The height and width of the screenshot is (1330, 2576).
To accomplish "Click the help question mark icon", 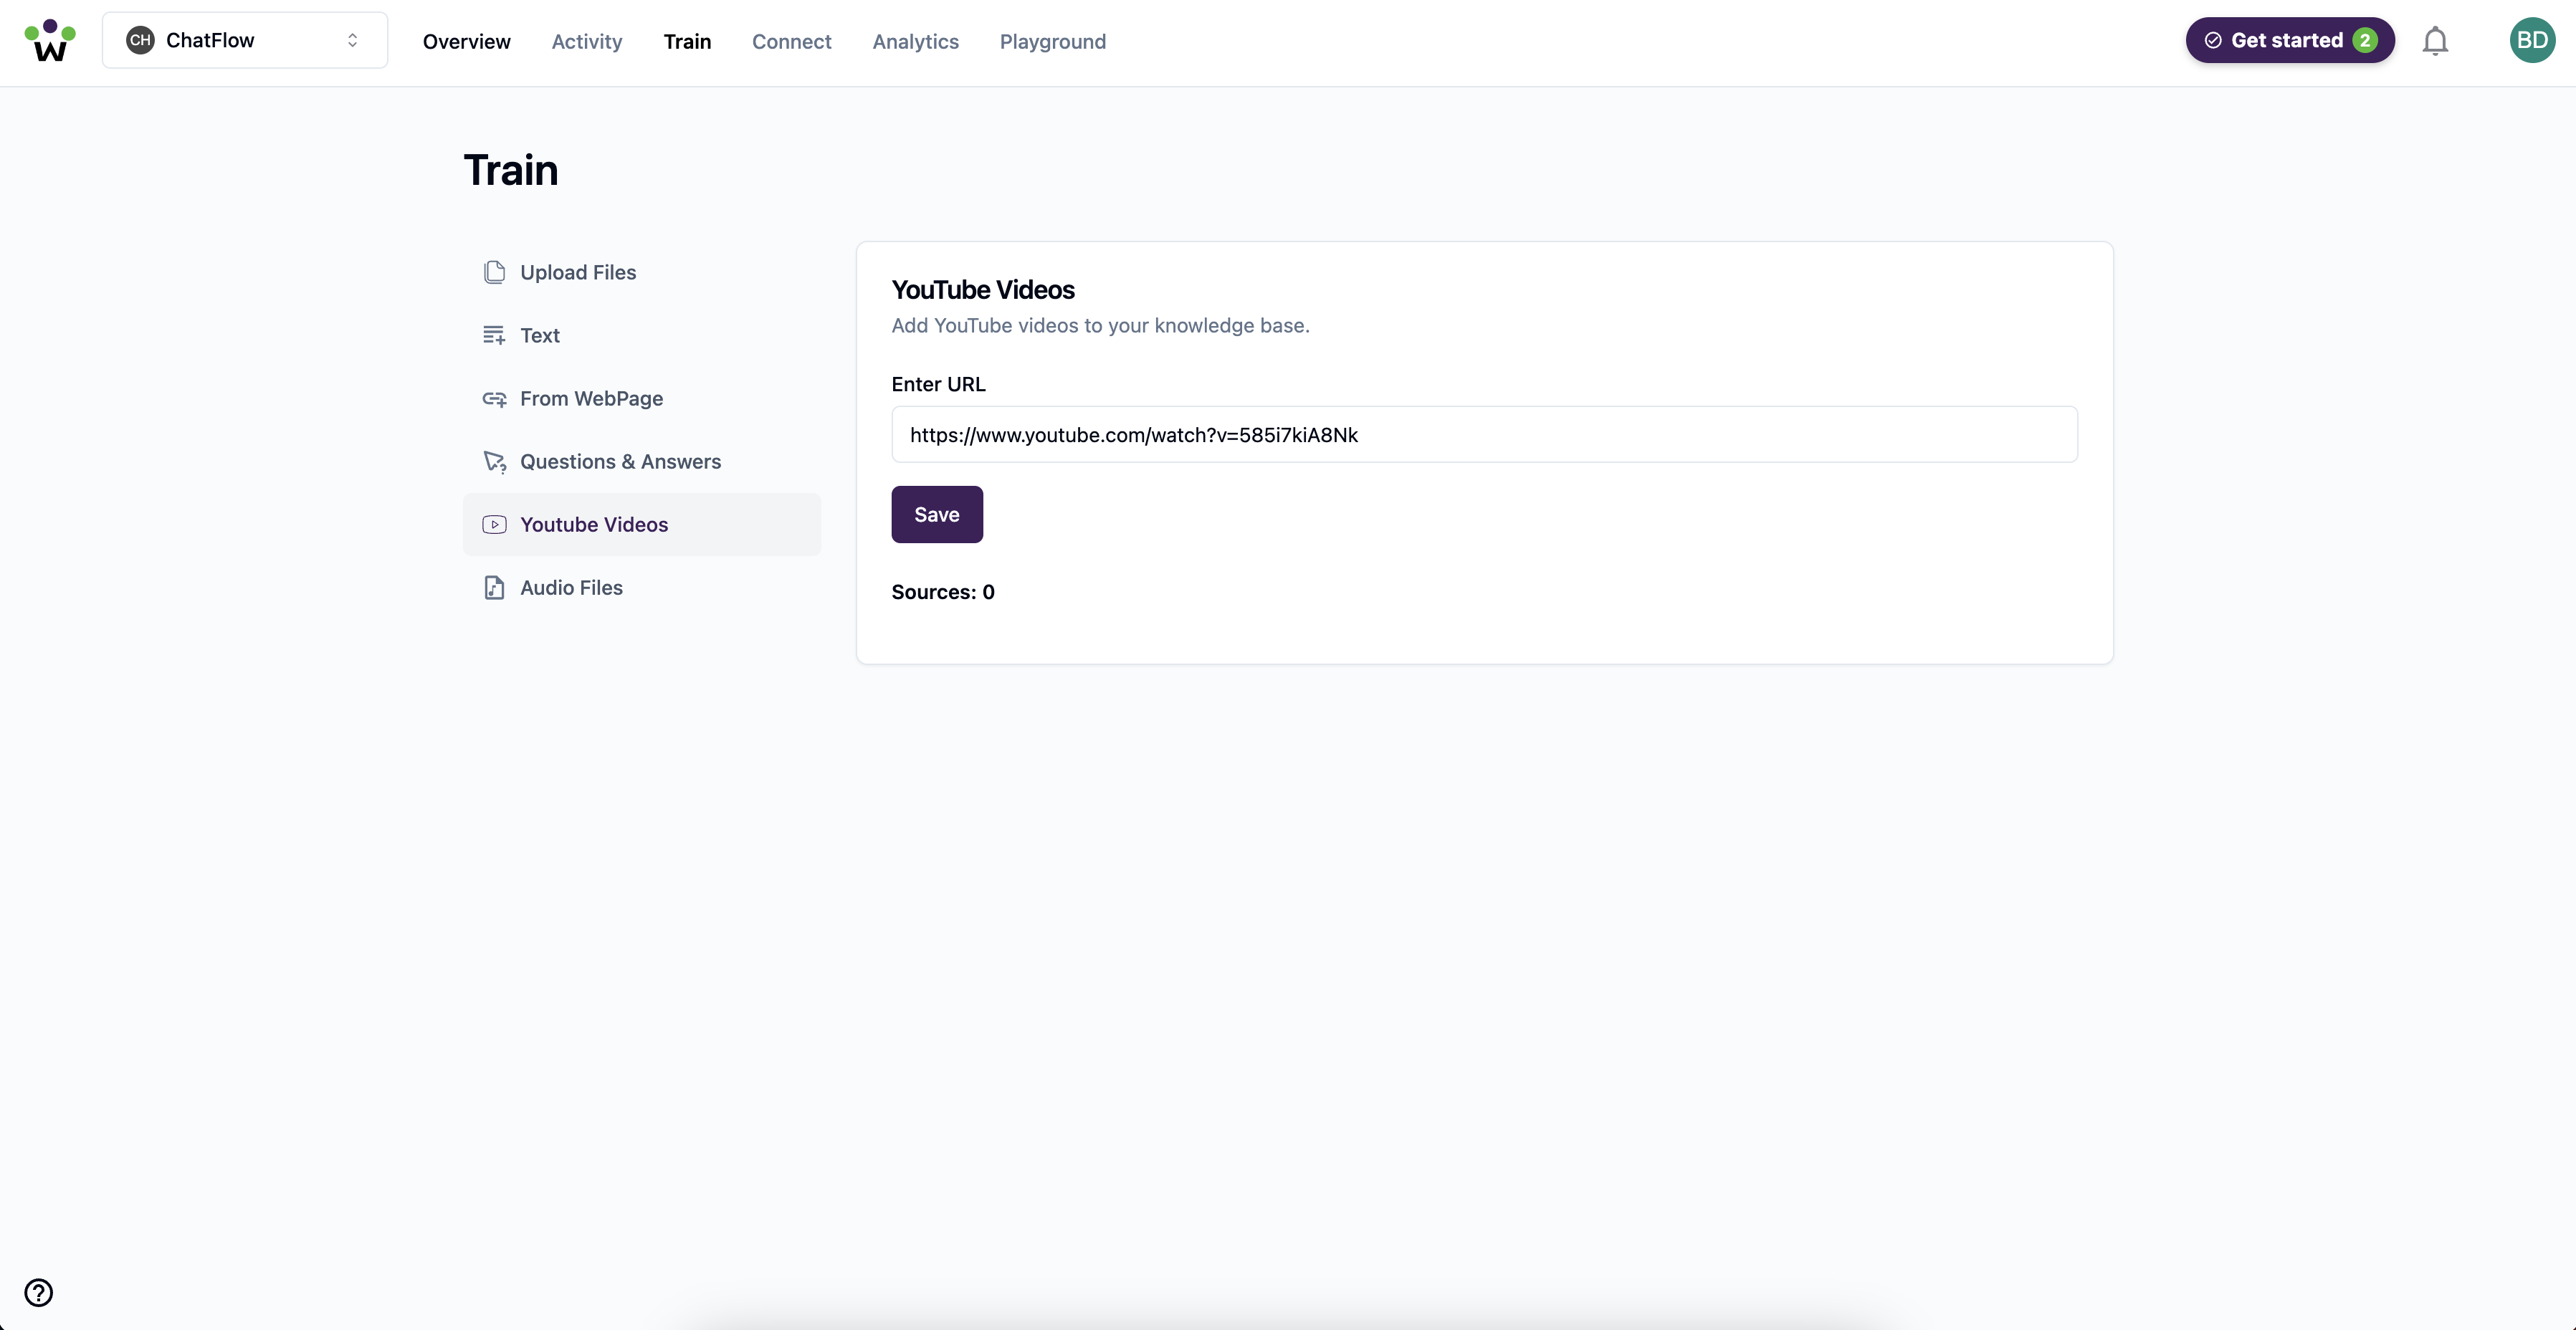I will (39, 1292).
